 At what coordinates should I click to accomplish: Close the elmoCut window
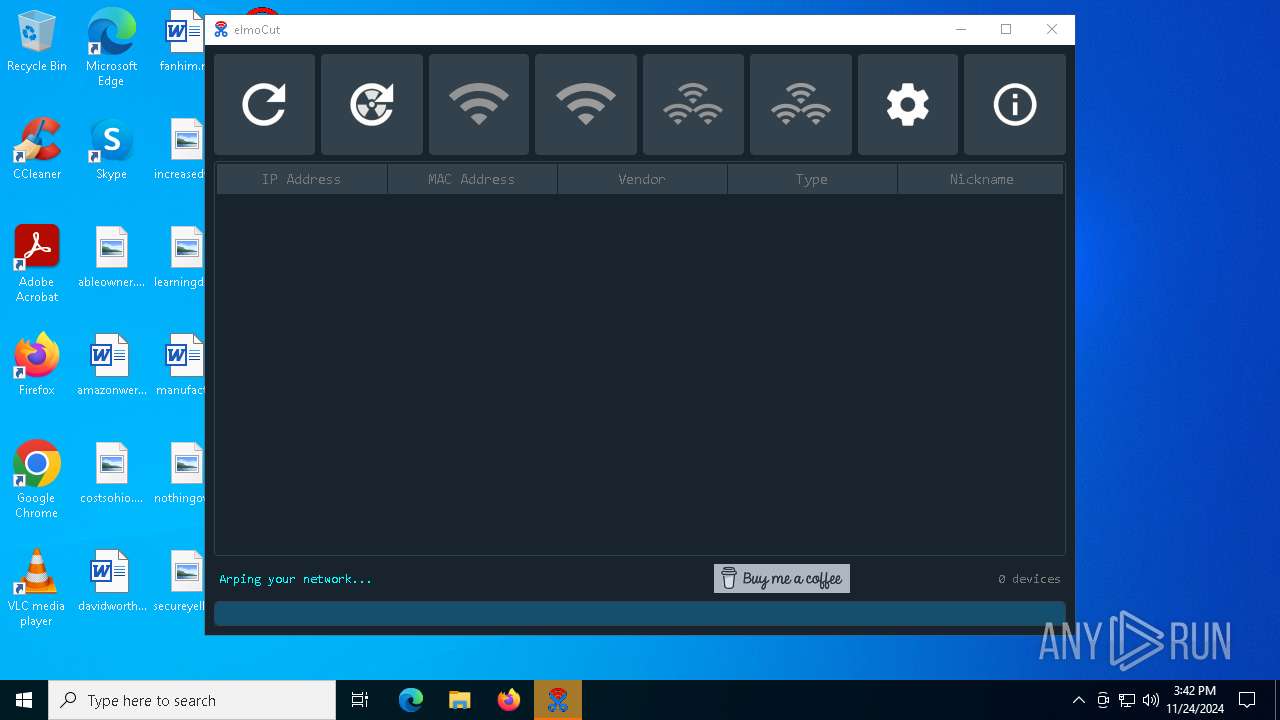1052,30
